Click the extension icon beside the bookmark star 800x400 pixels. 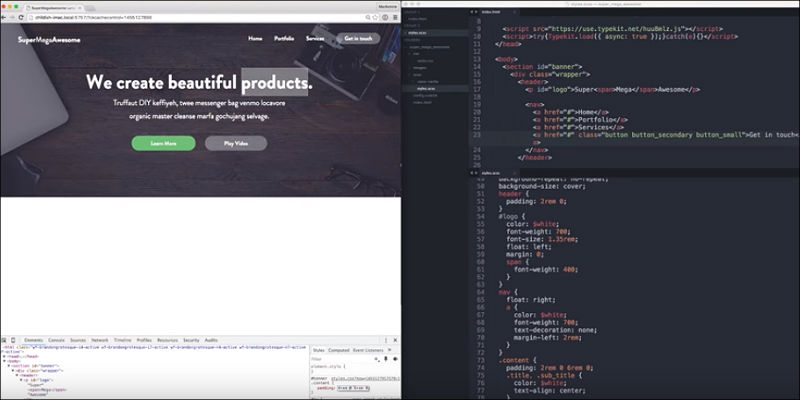coord(385,17)
